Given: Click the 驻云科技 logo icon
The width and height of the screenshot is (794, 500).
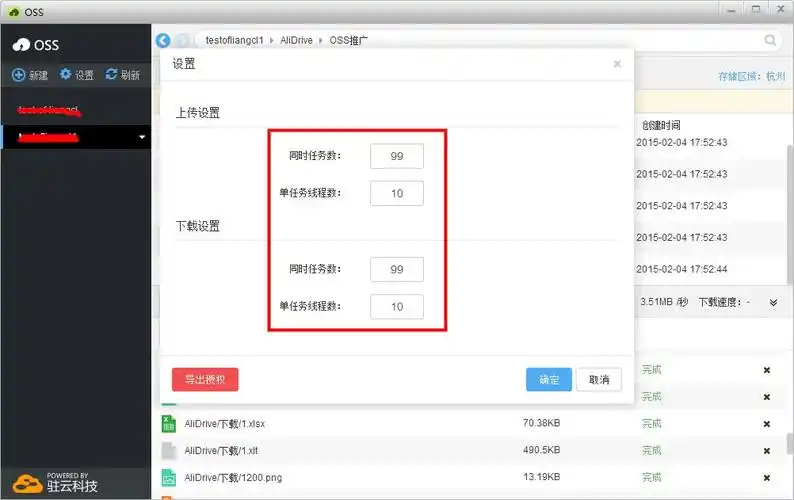Looking at the screenshot, I should (x=27, y=484).
